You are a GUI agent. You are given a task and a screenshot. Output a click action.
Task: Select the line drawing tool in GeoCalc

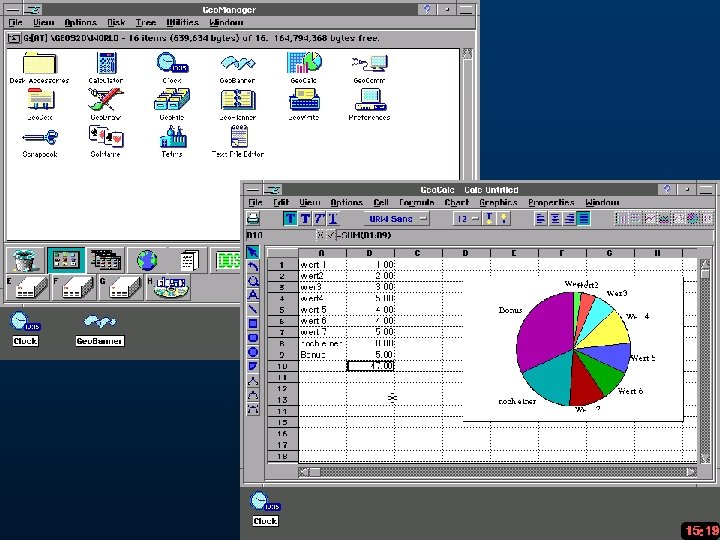click(253, 309)
